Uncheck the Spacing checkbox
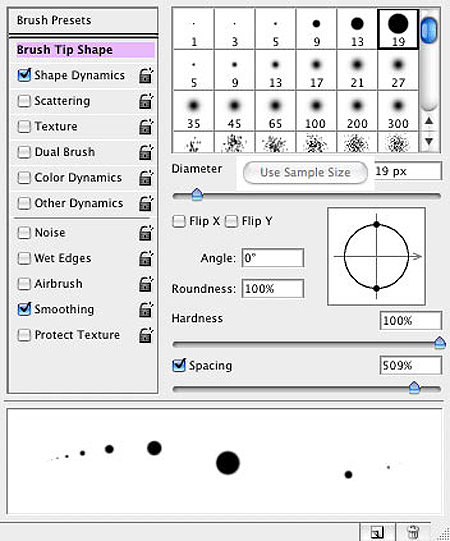The width and height of the screenshot is (450, 541). pyautogui.click(x=179, y=365)
